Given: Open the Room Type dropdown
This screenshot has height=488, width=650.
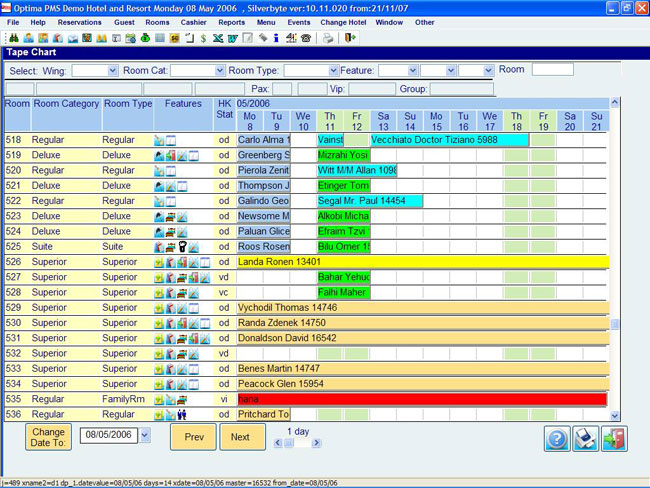Looking at the screenshot, I should coord(333,70).
